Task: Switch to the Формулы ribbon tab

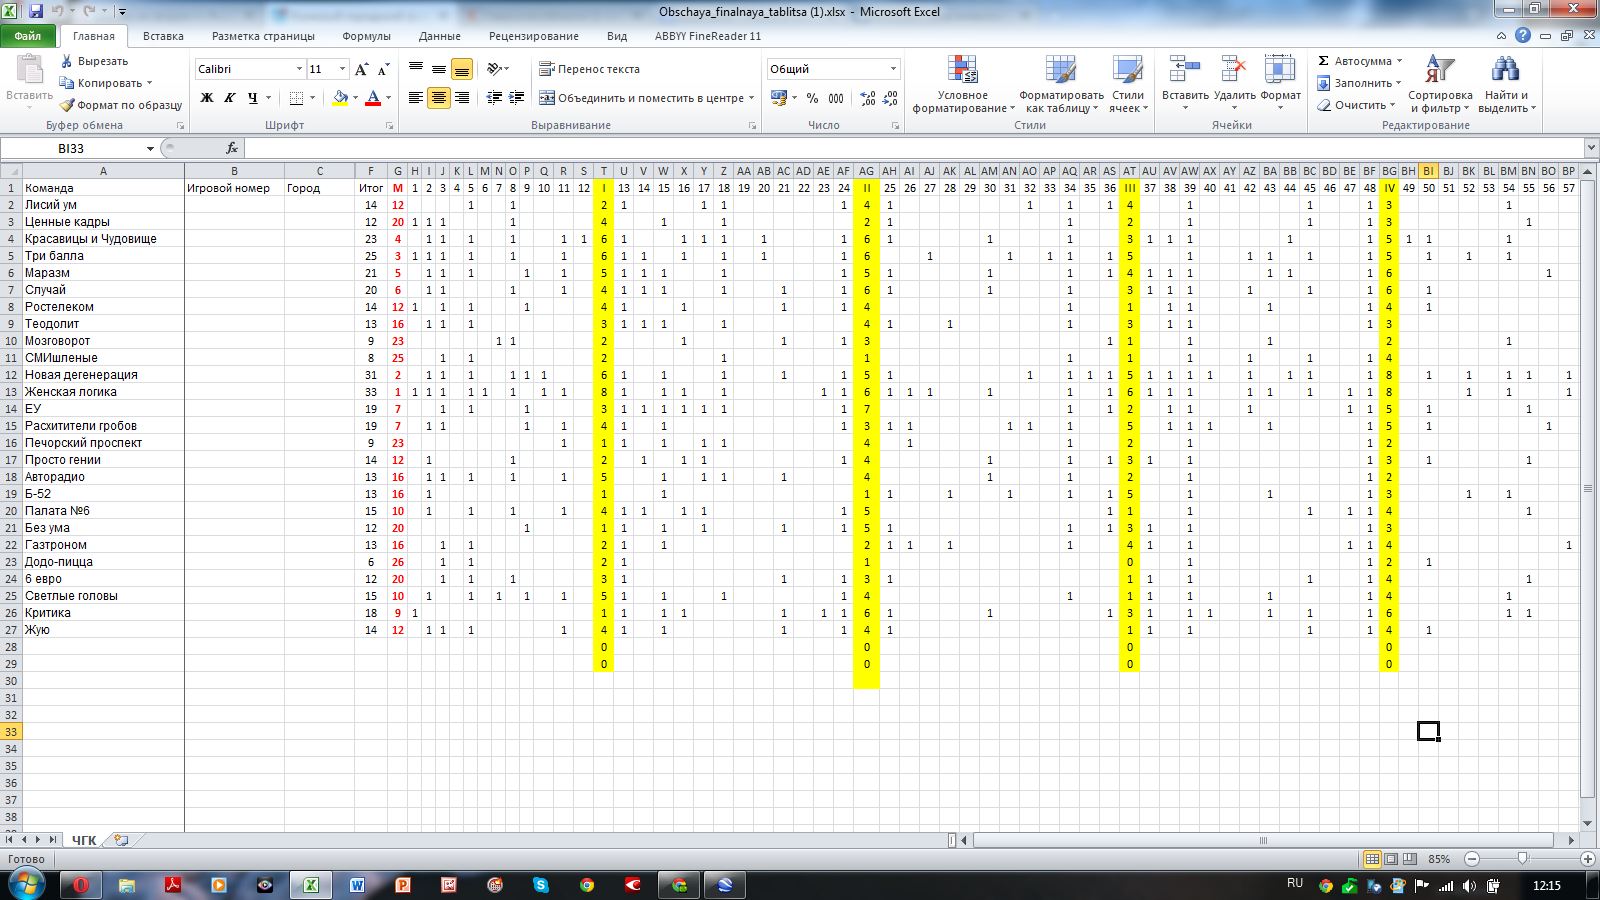Action: click(x=366, y=36)
